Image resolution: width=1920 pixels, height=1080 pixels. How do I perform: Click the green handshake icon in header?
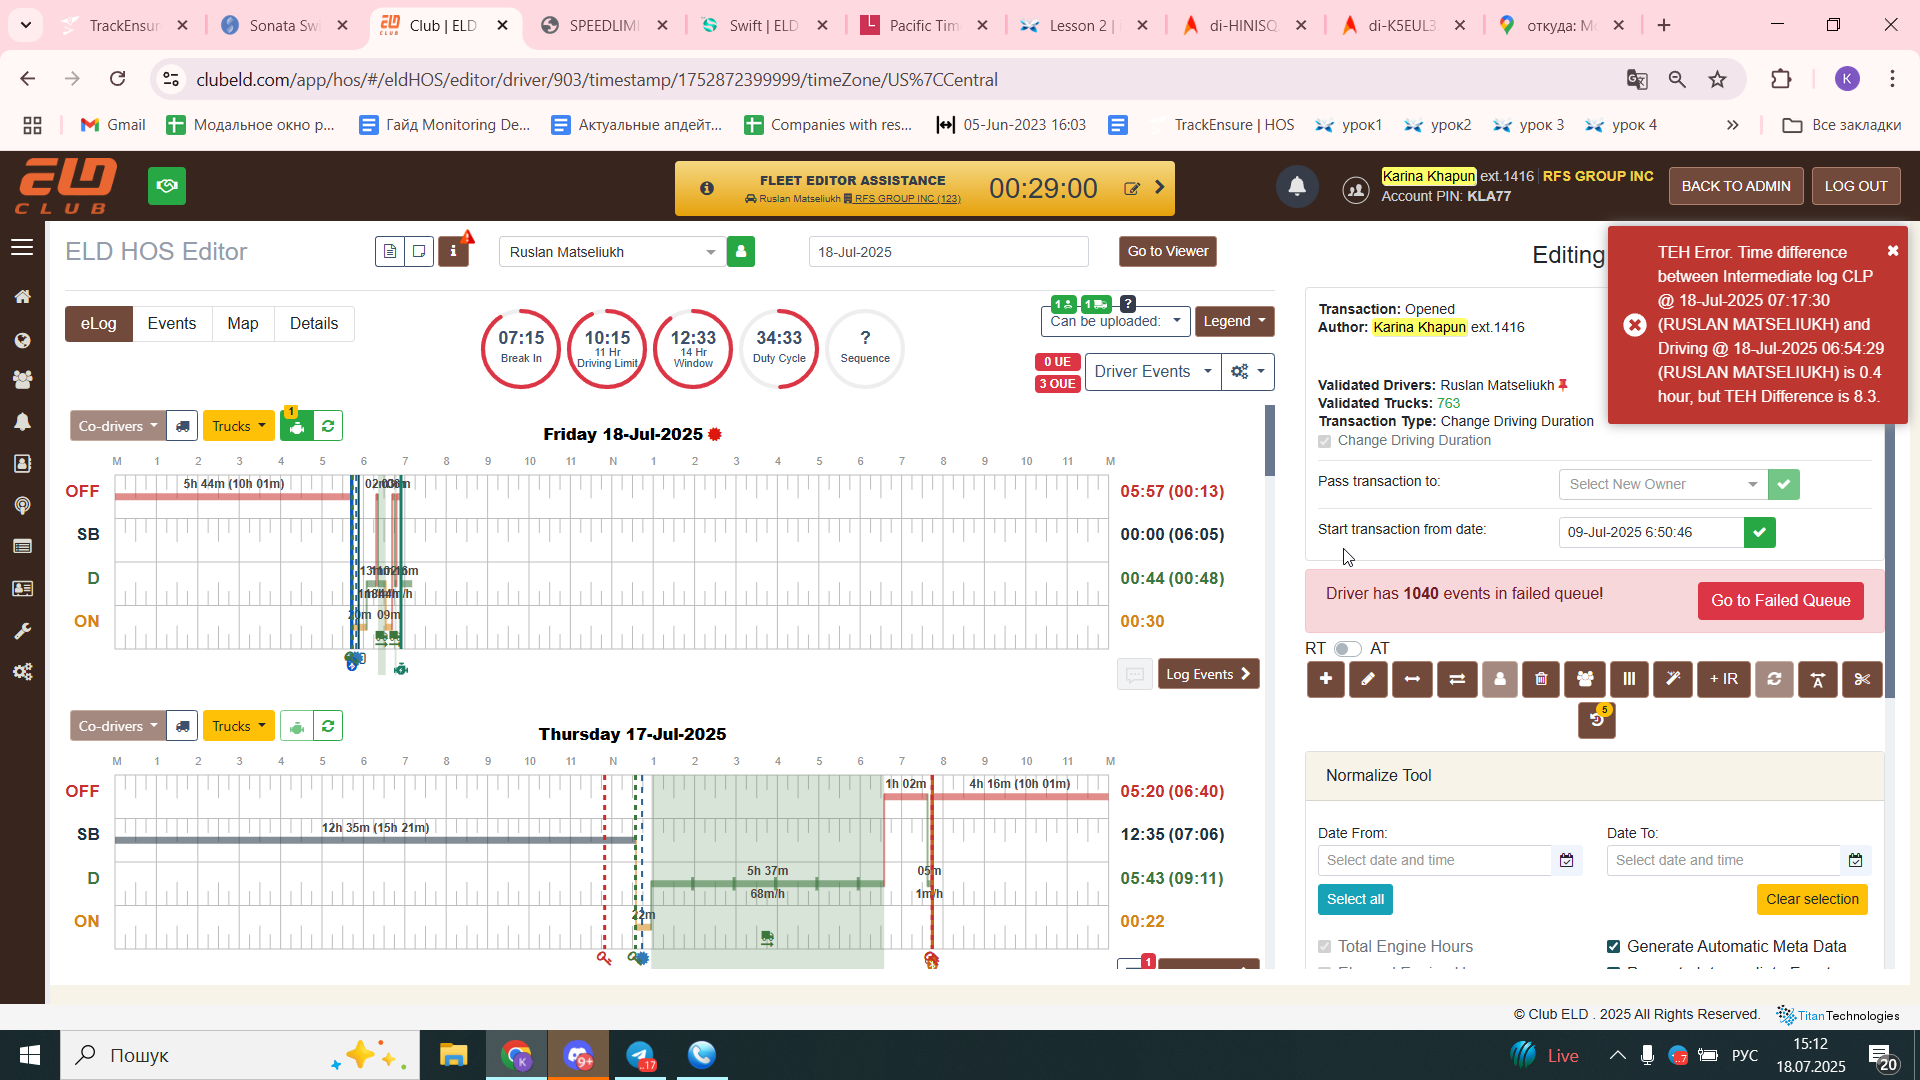tap(167, 186)
